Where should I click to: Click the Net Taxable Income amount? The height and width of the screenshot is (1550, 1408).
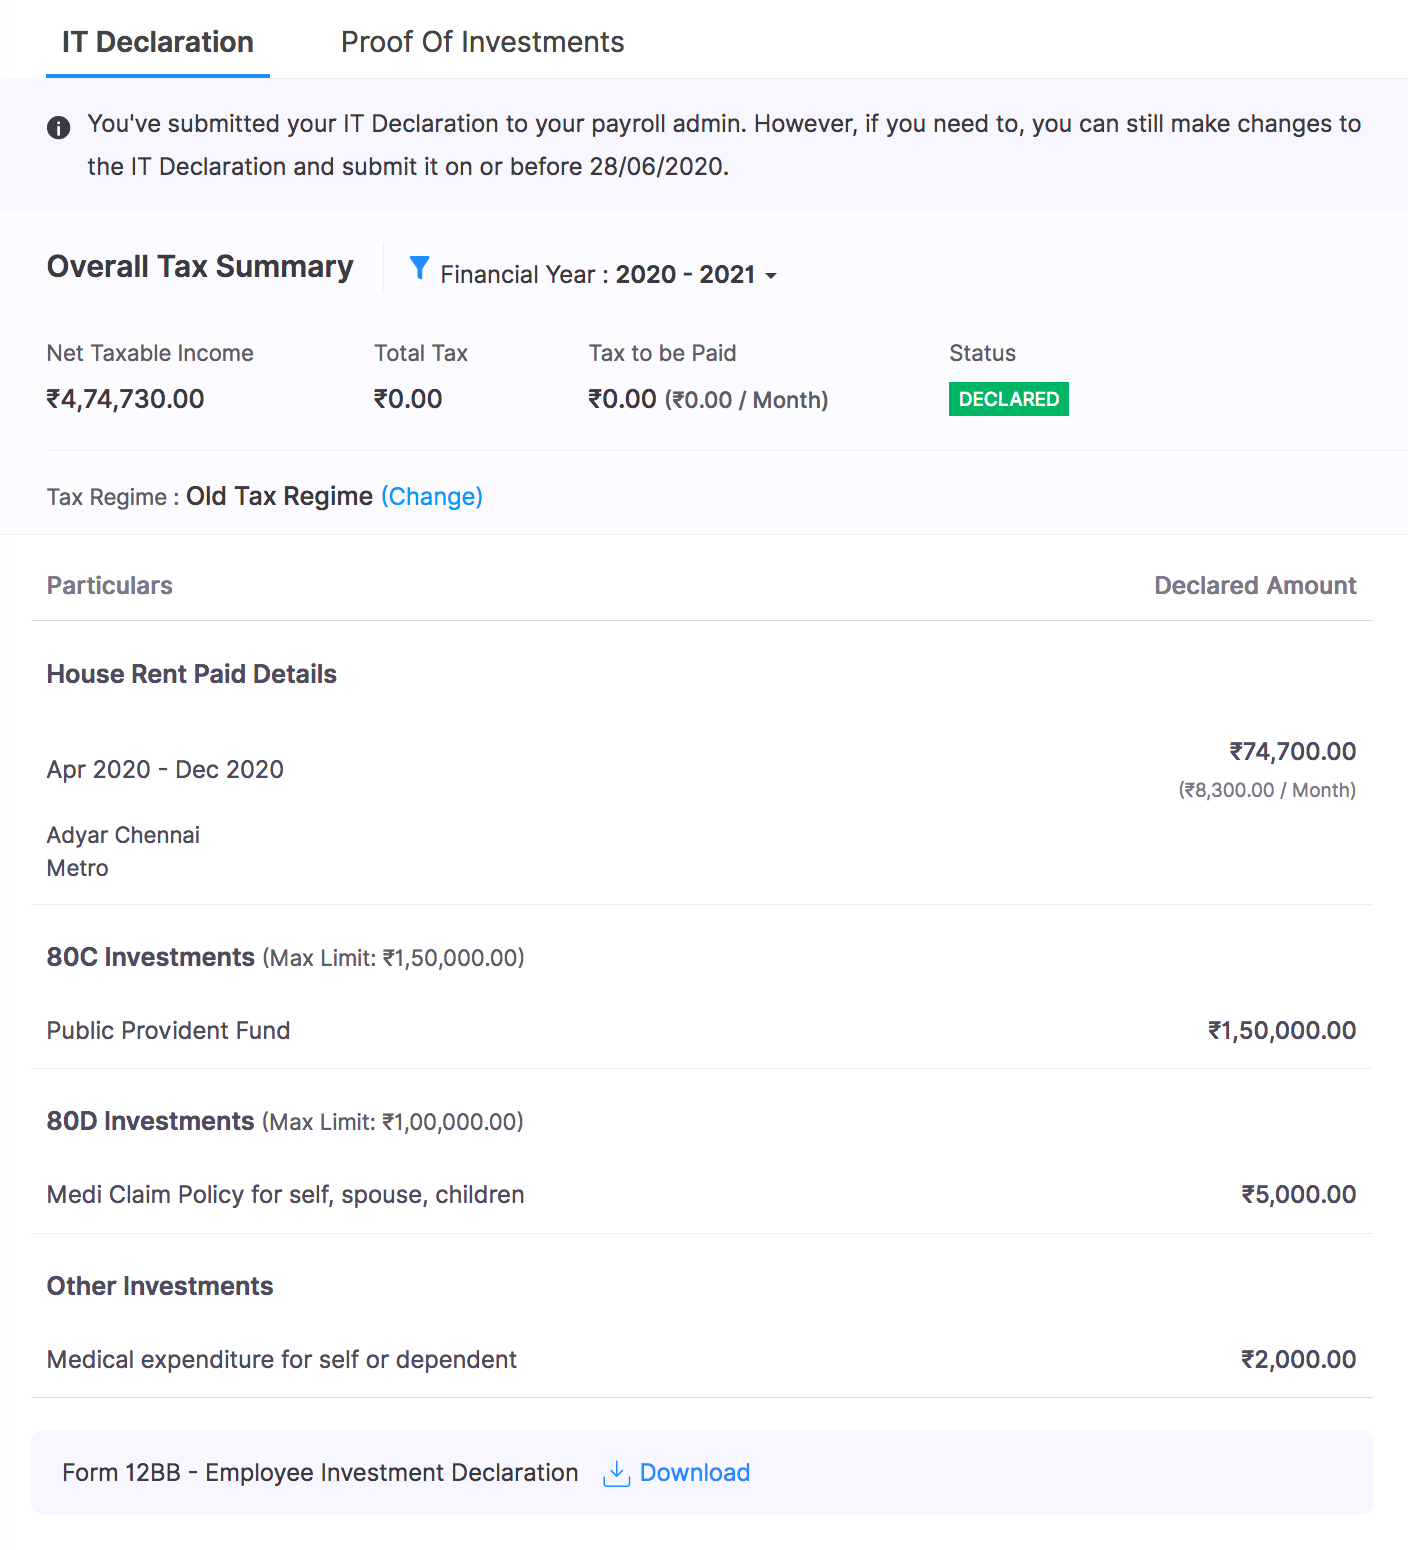point(126,399)
